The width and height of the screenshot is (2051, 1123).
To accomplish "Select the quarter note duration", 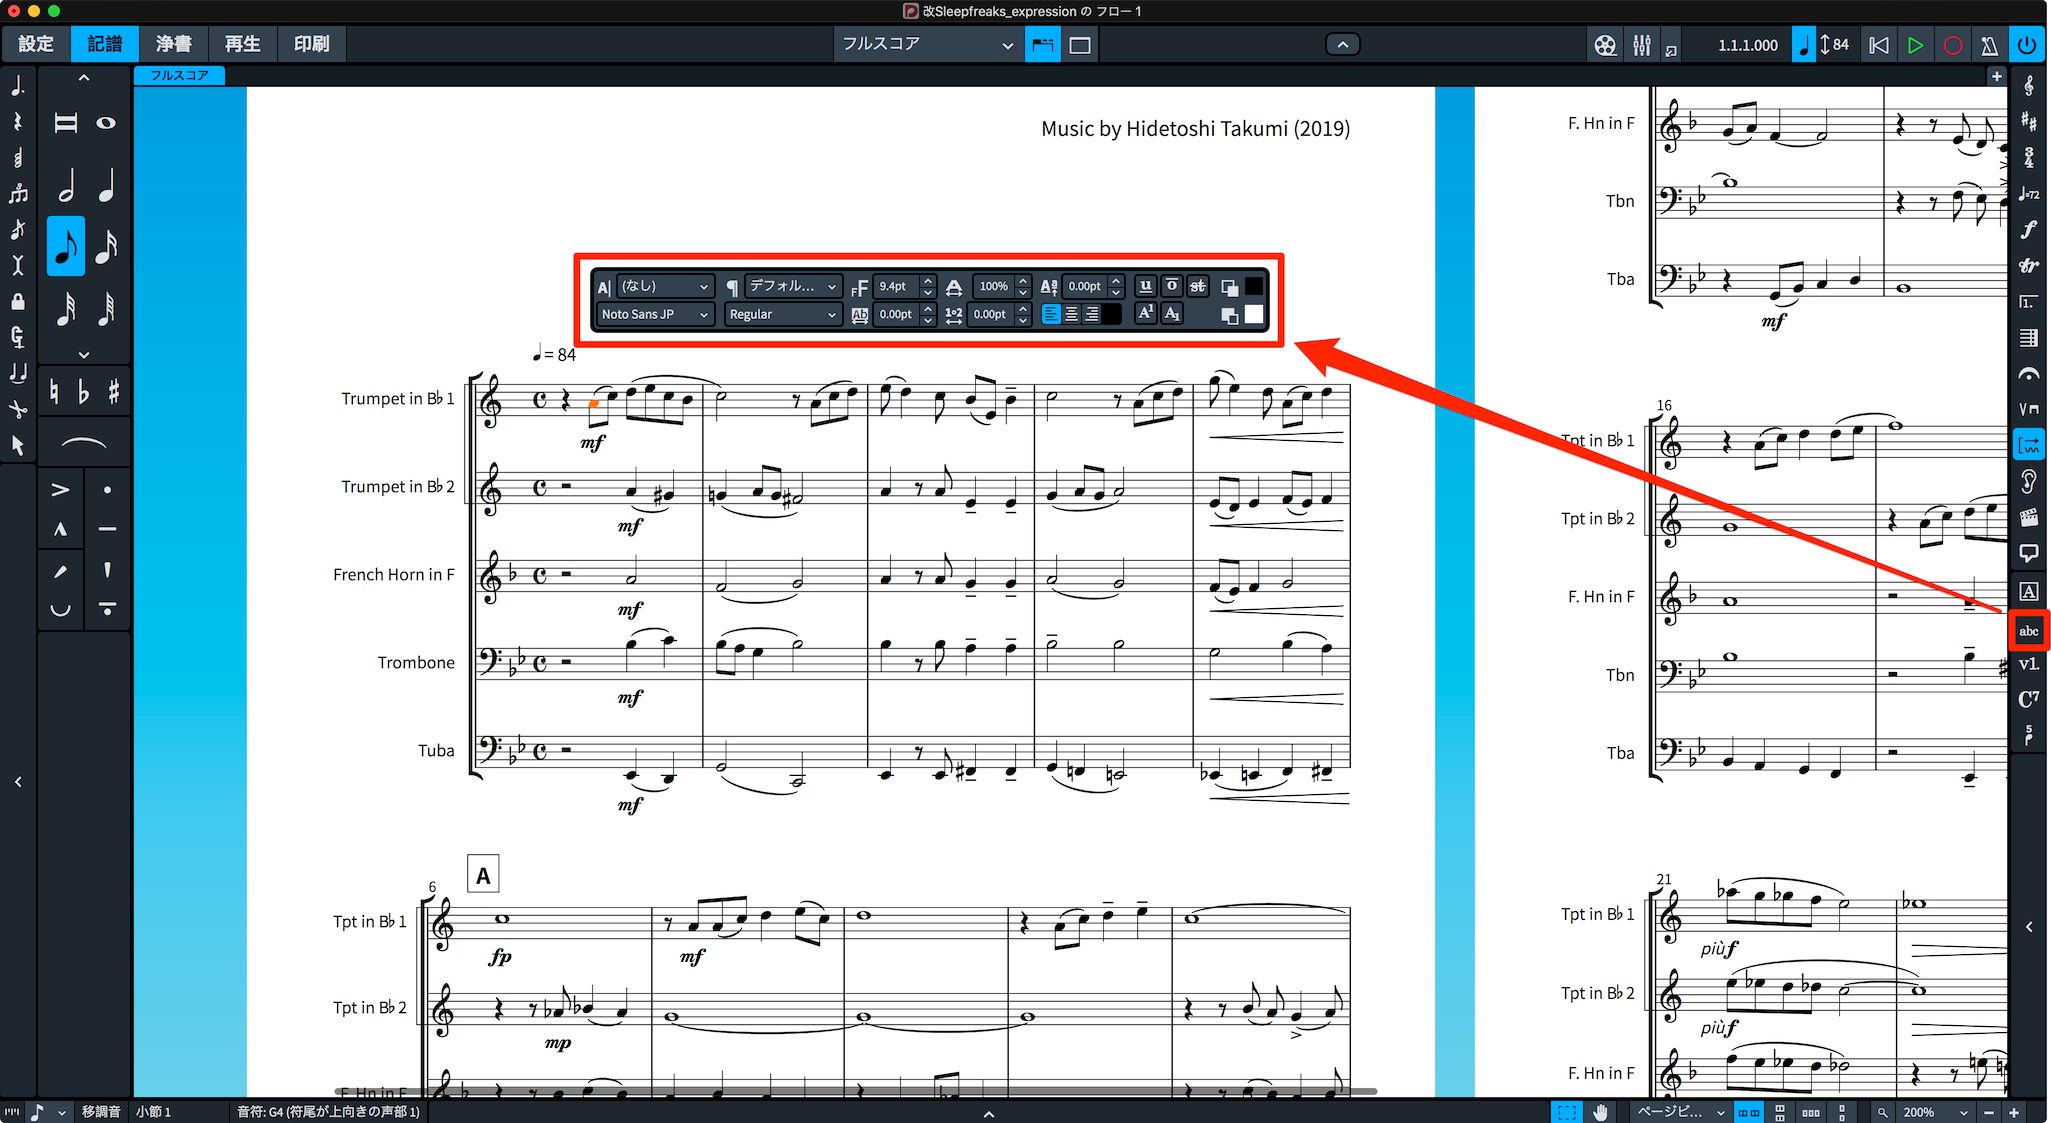I will [107, 185].
